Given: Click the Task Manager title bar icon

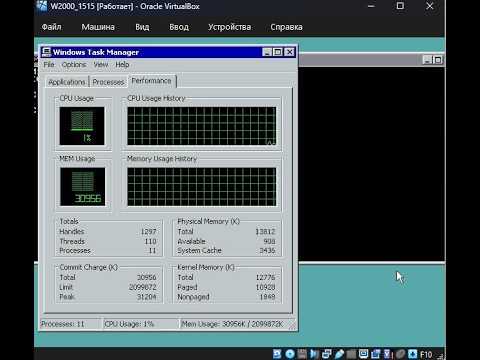Looking at the screenshot, I should (x=46, y=52).
